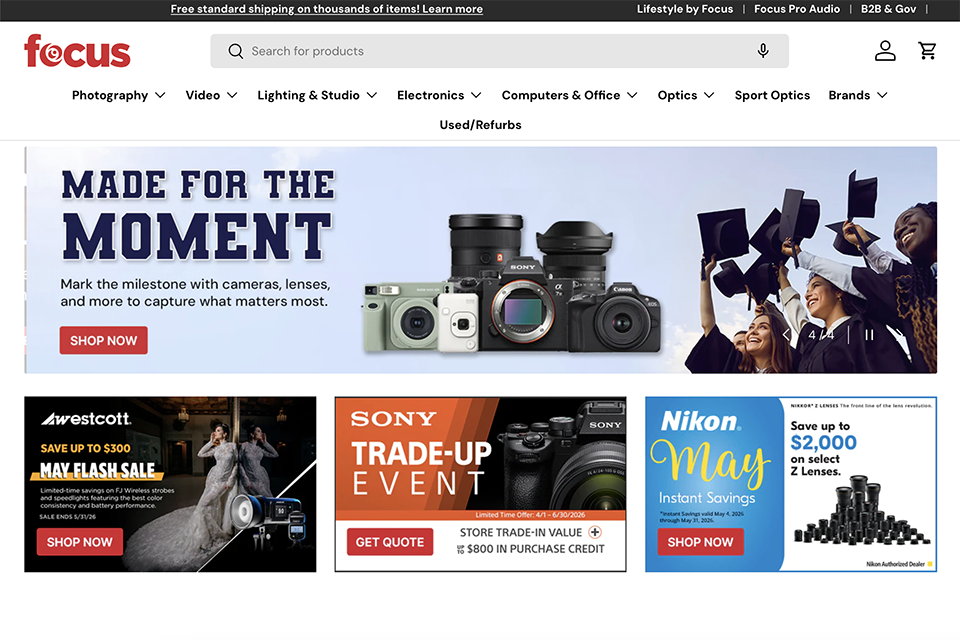Viewport: 960px width, 640px height.
Task: Open the Sony Trade-Up Event promo image
Action: pyautogui.click(x=481, y=484)
